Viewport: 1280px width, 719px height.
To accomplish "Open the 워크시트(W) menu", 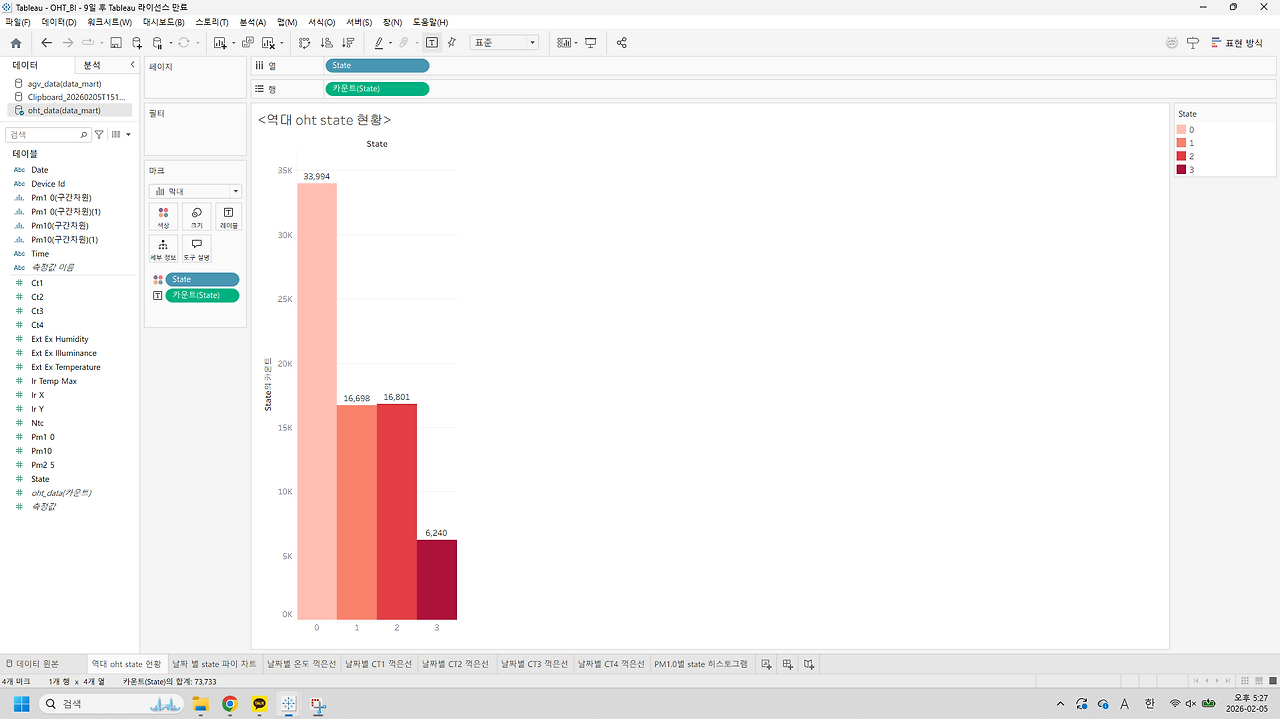I will [x=109, y=22].
